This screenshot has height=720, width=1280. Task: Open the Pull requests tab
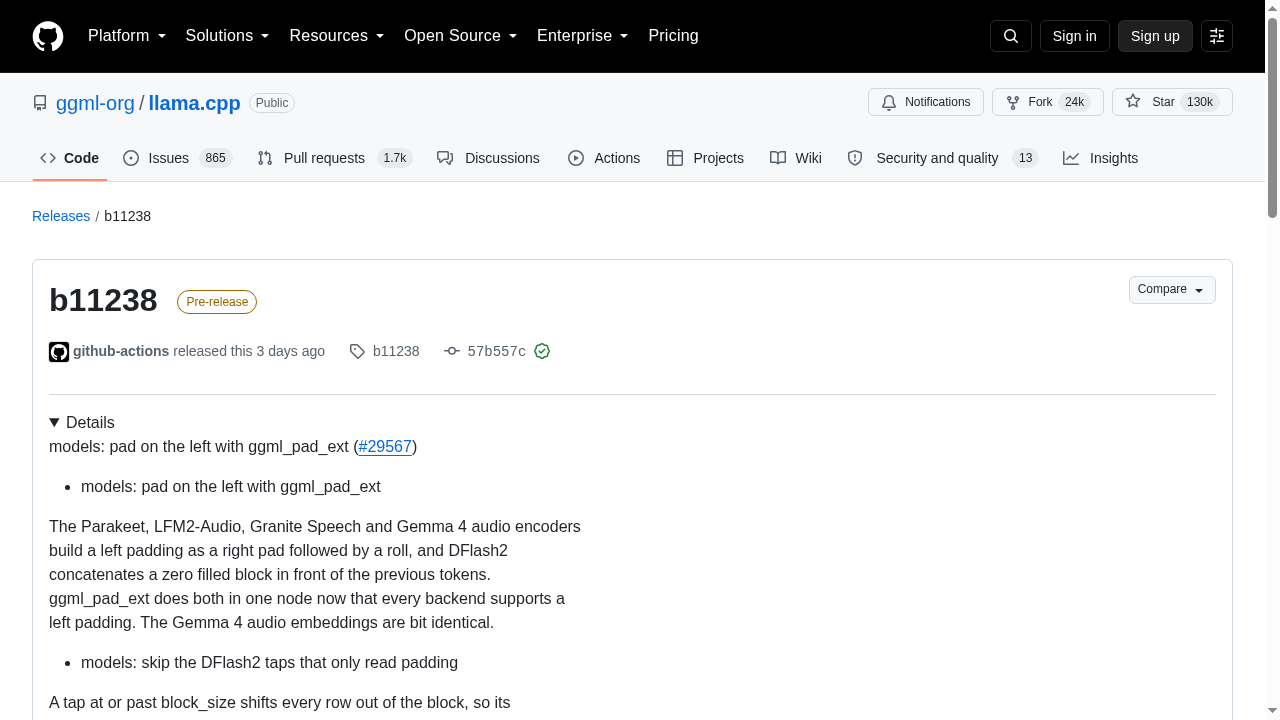coord(335,158)
